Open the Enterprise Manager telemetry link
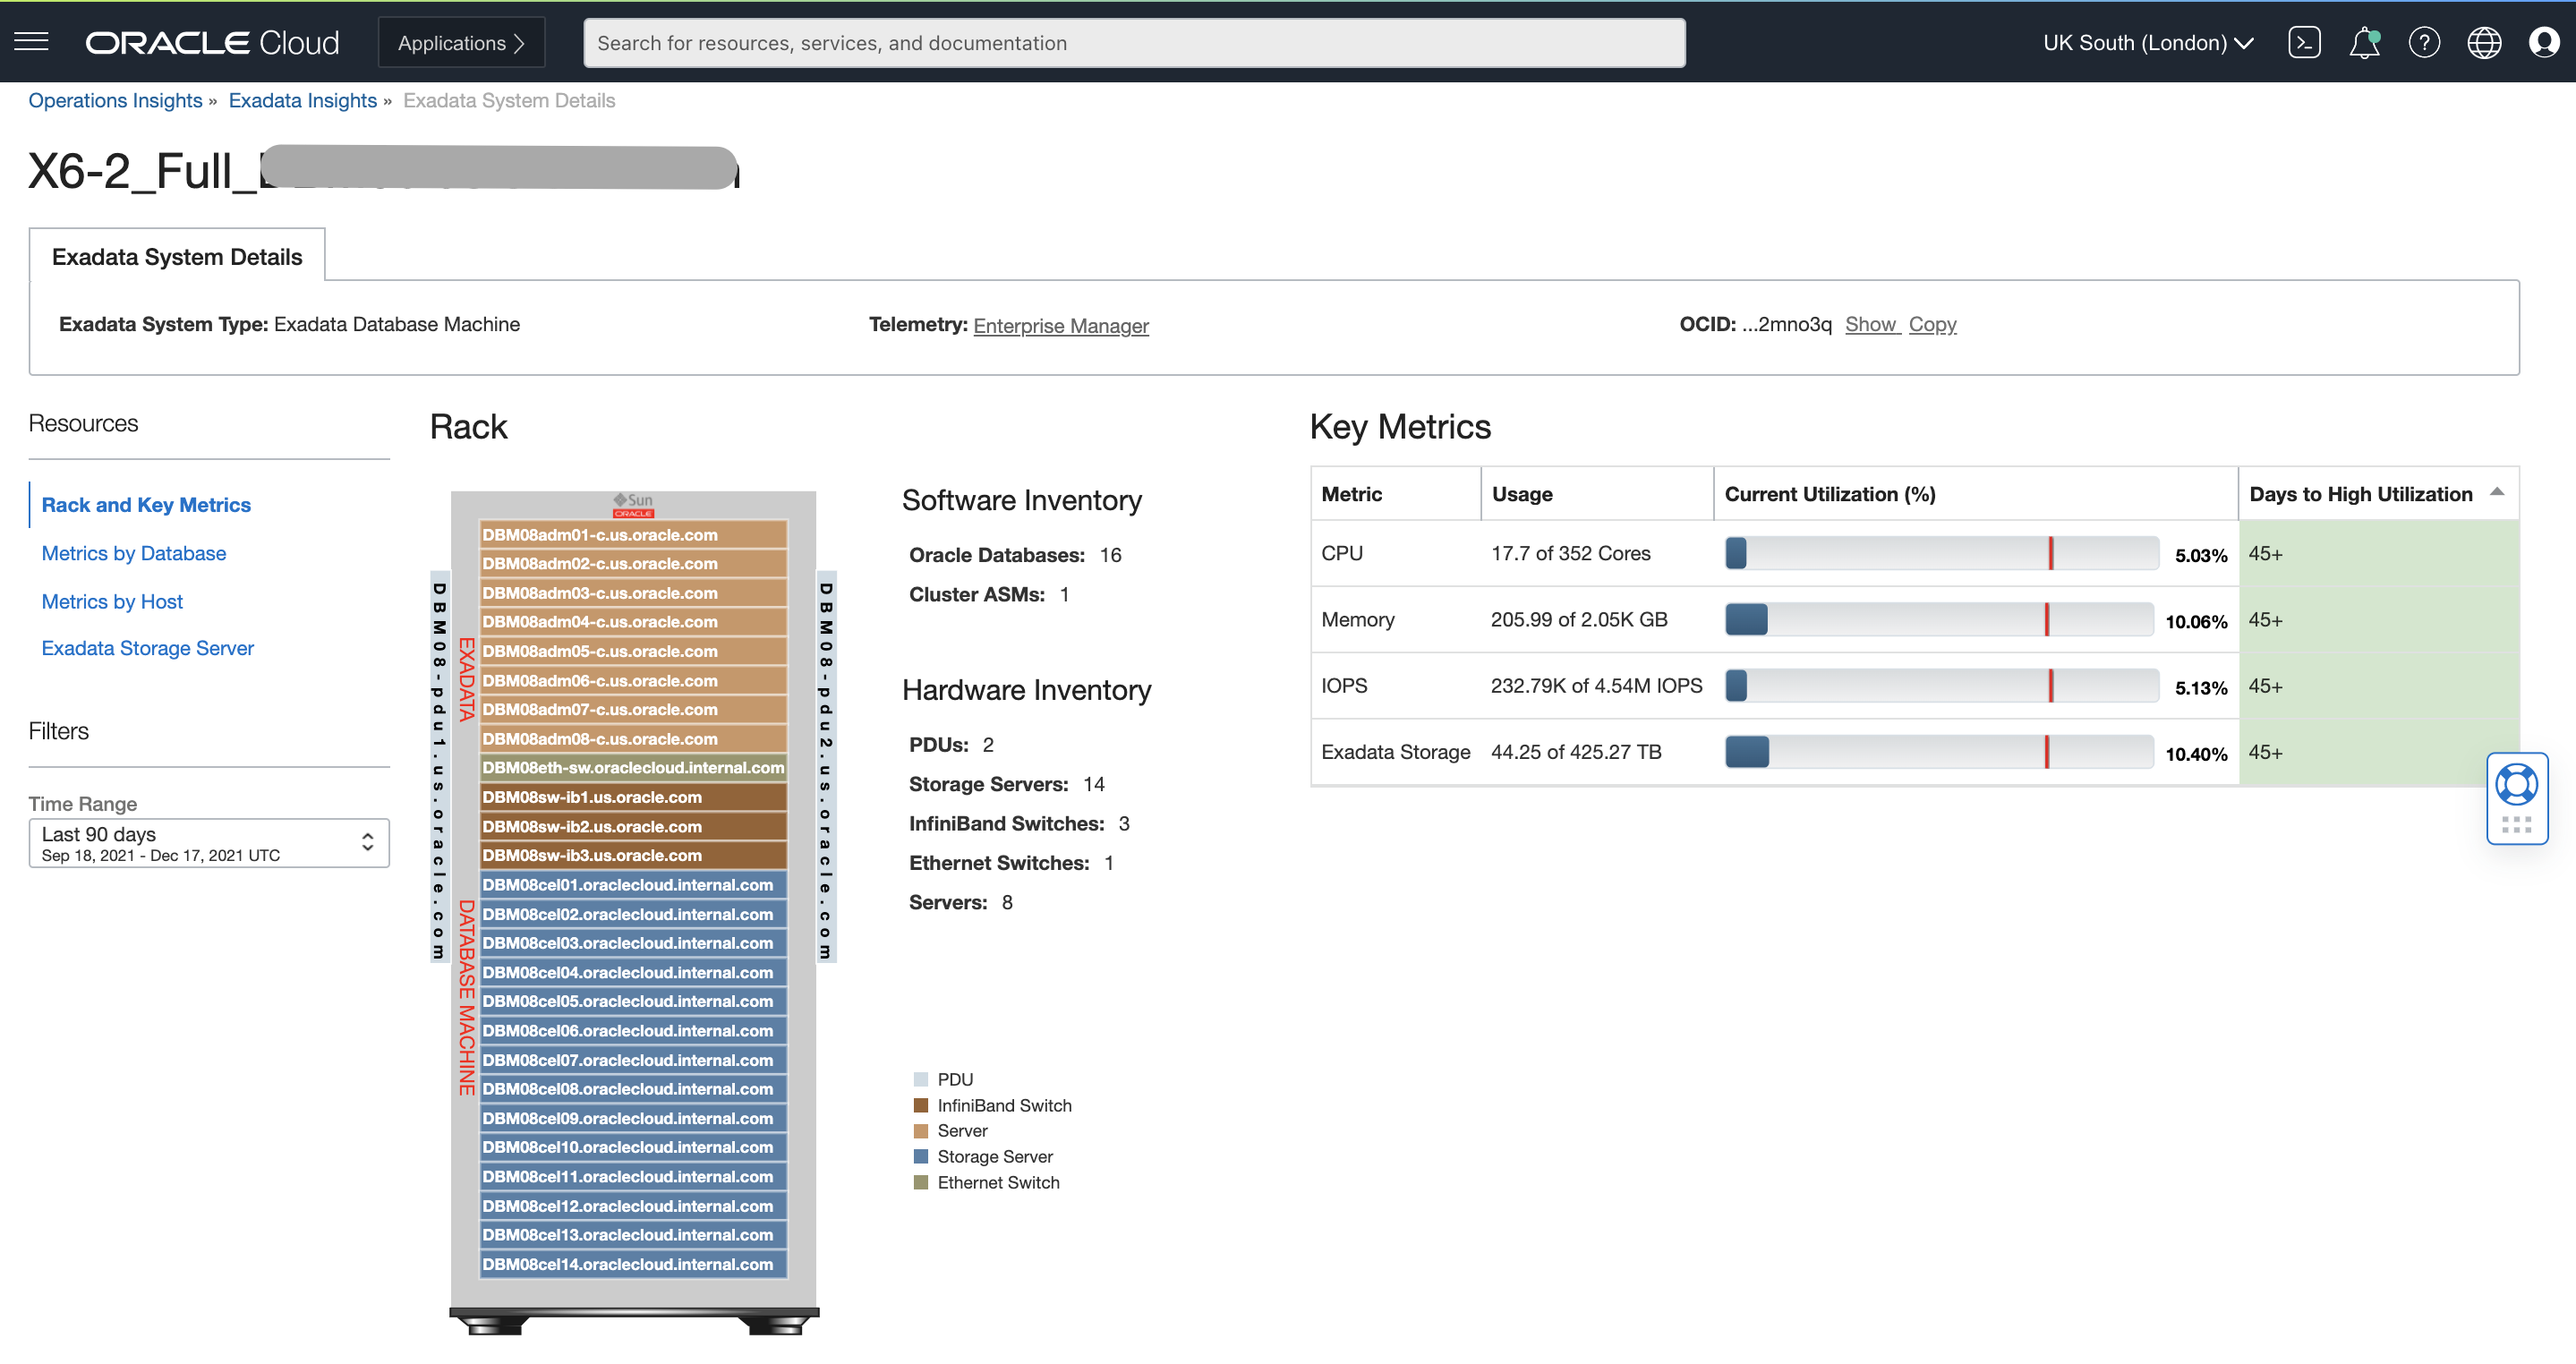 [1061, 325]
